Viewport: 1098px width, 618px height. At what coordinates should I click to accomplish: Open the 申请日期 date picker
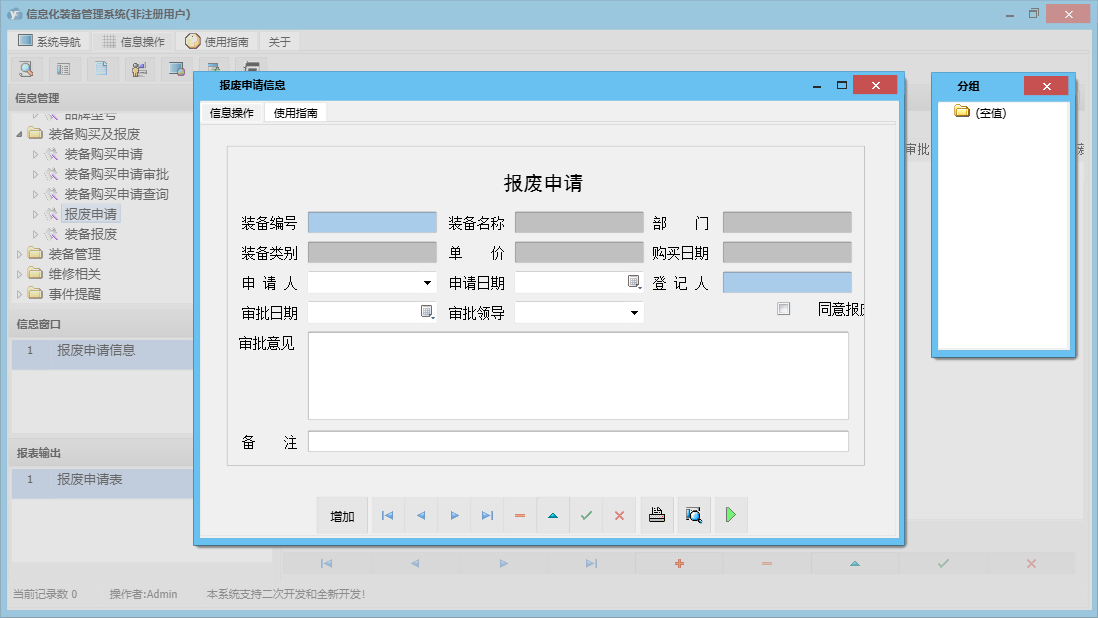point(634,283)
